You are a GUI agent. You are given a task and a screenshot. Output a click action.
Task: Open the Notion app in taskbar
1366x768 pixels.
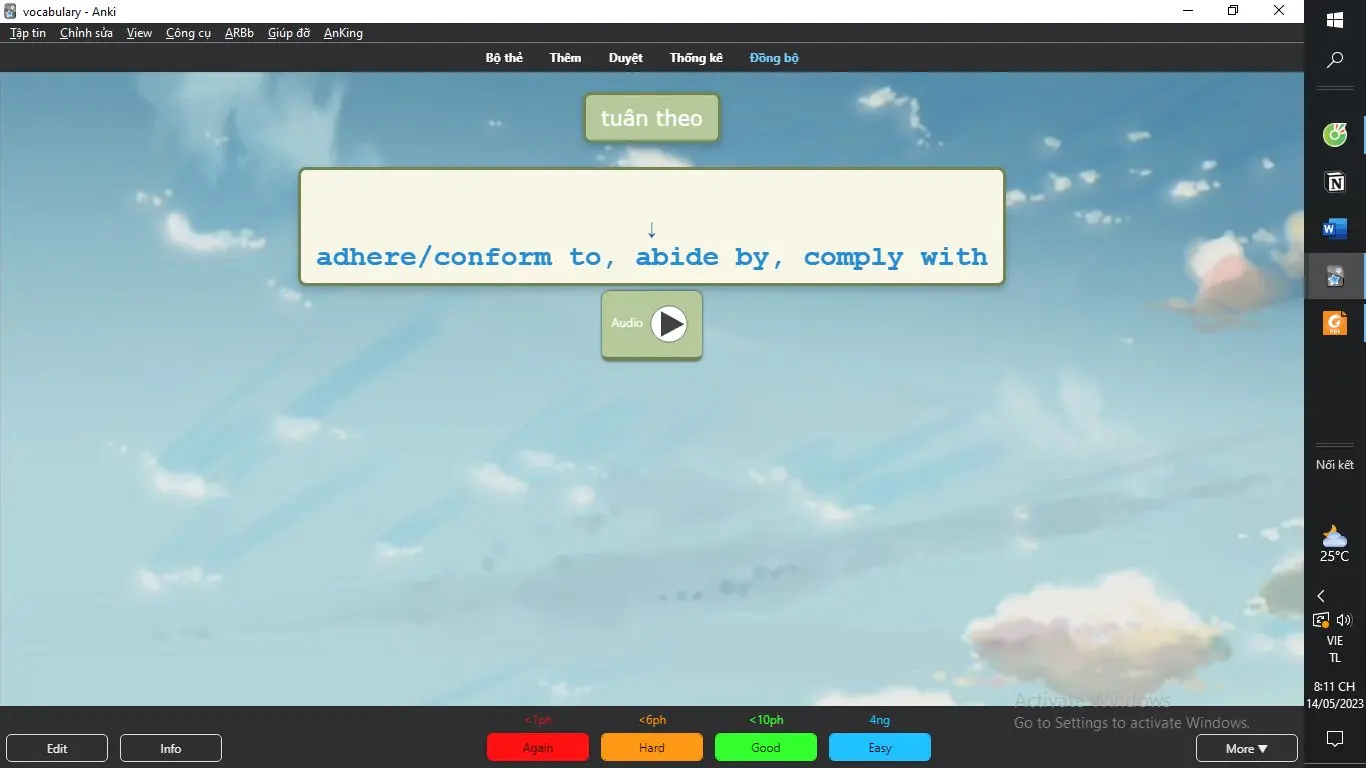pos(1334,181)
